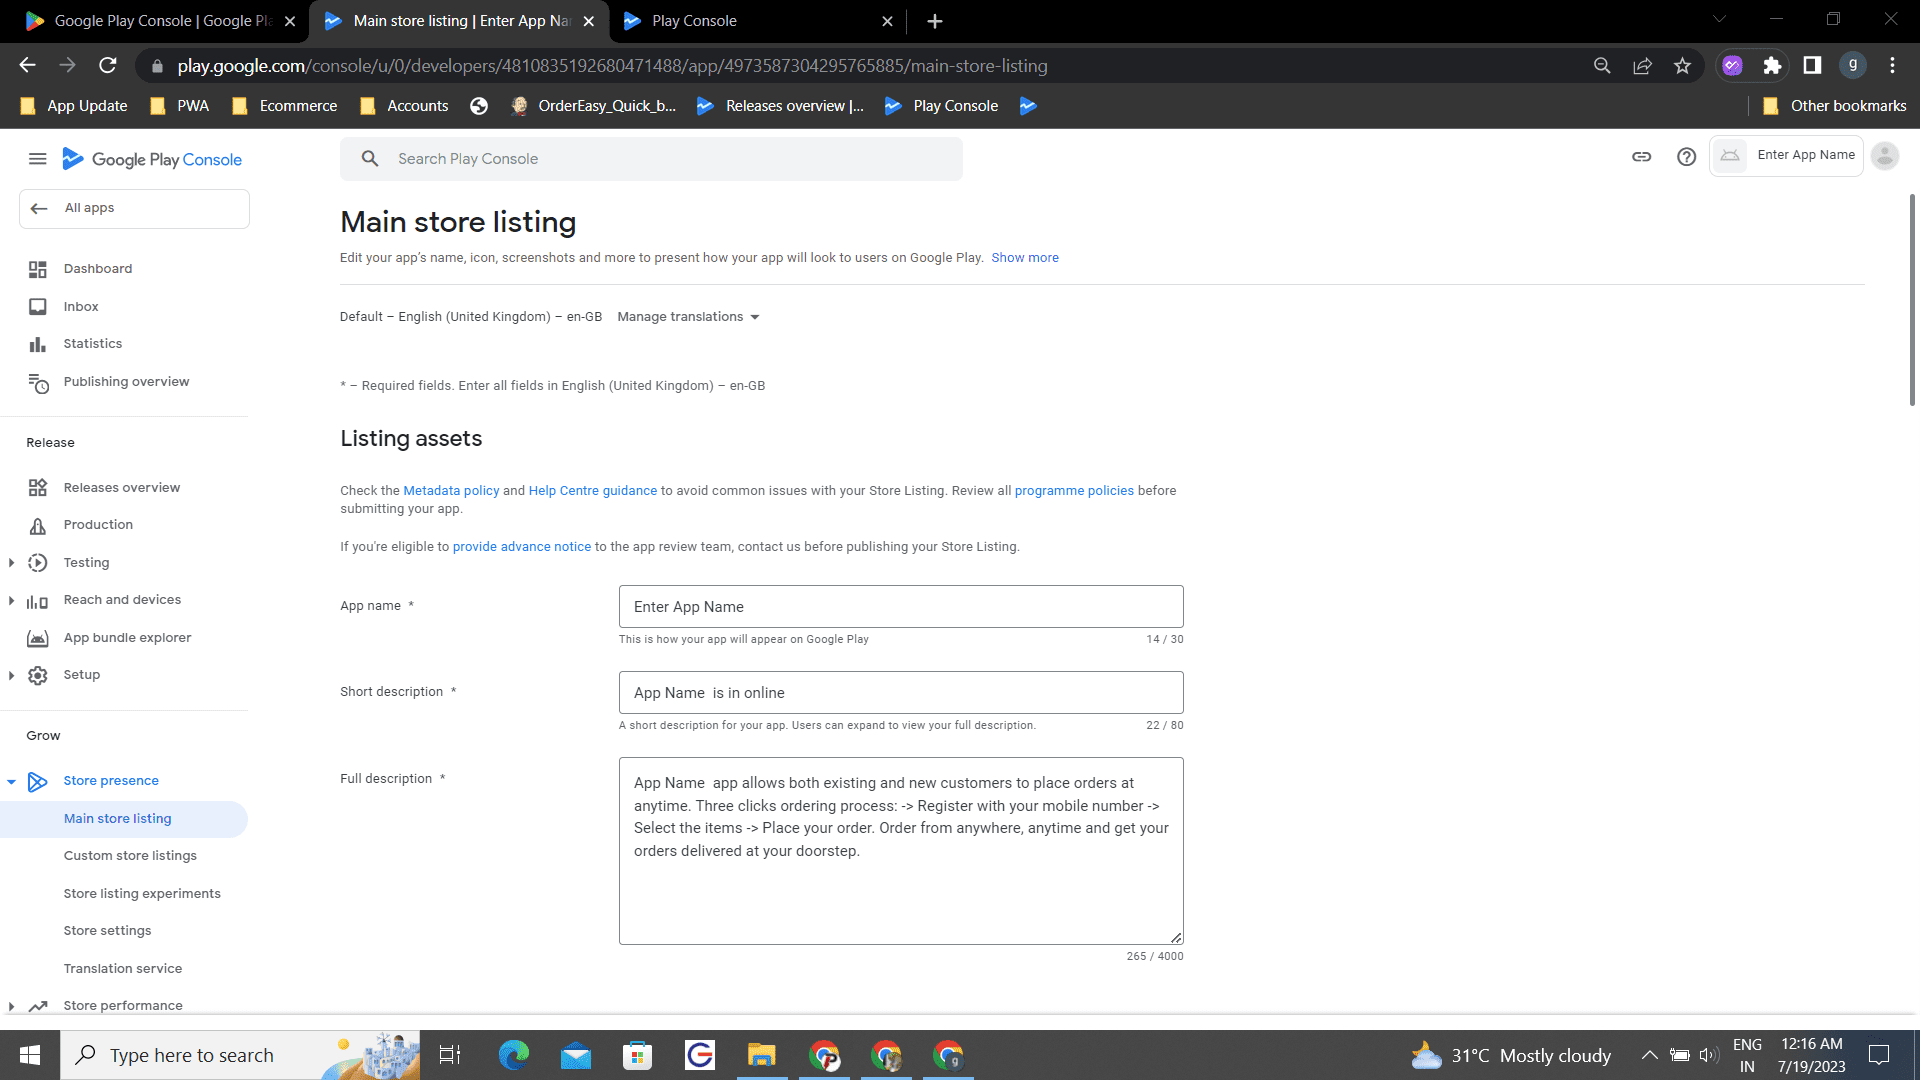The width and height of the screenshot is (1920, 1080).
Task: Collapse the Store presence section
Action: point(11,781)
